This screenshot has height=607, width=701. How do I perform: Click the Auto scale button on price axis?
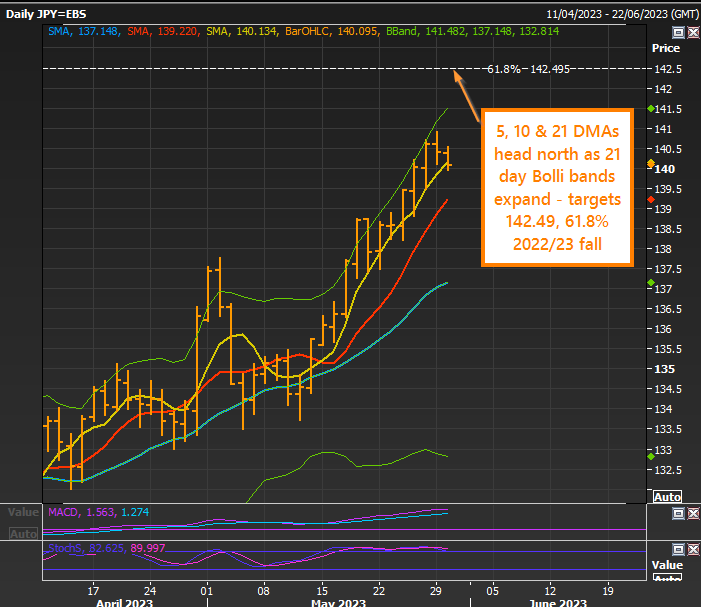667,497
